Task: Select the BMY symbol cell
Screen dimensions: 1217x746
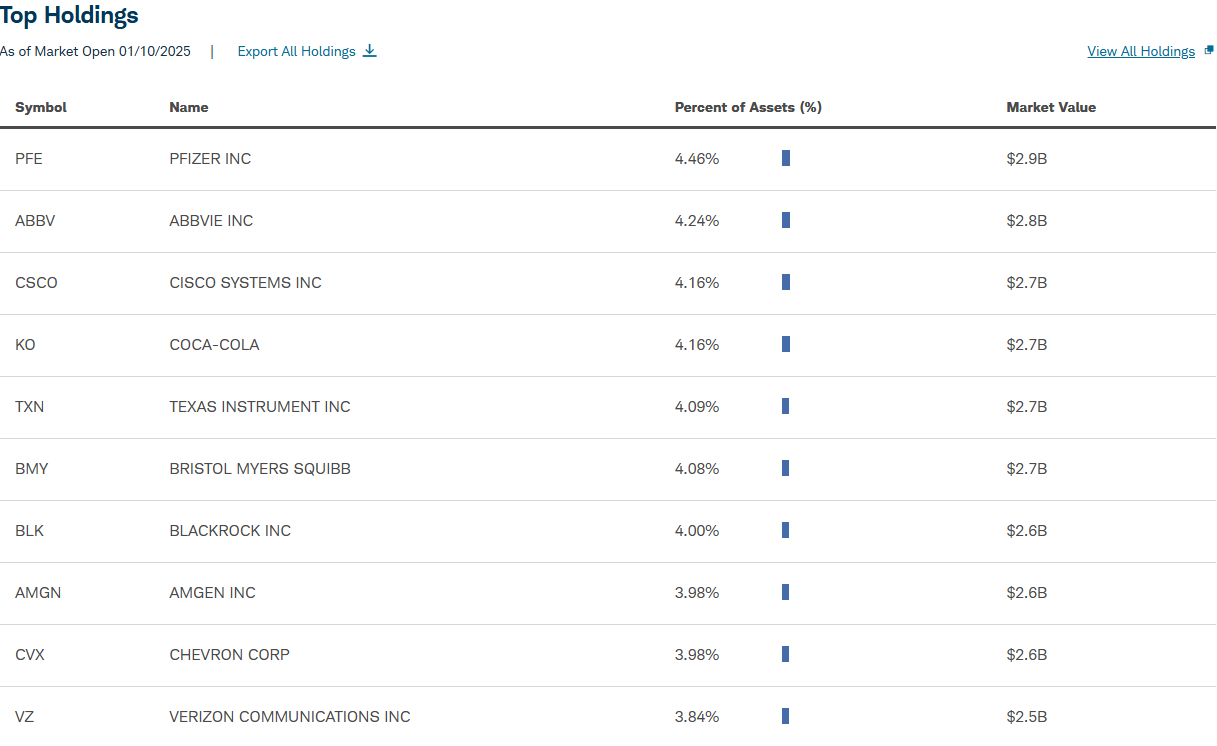Action: [32, 468]
